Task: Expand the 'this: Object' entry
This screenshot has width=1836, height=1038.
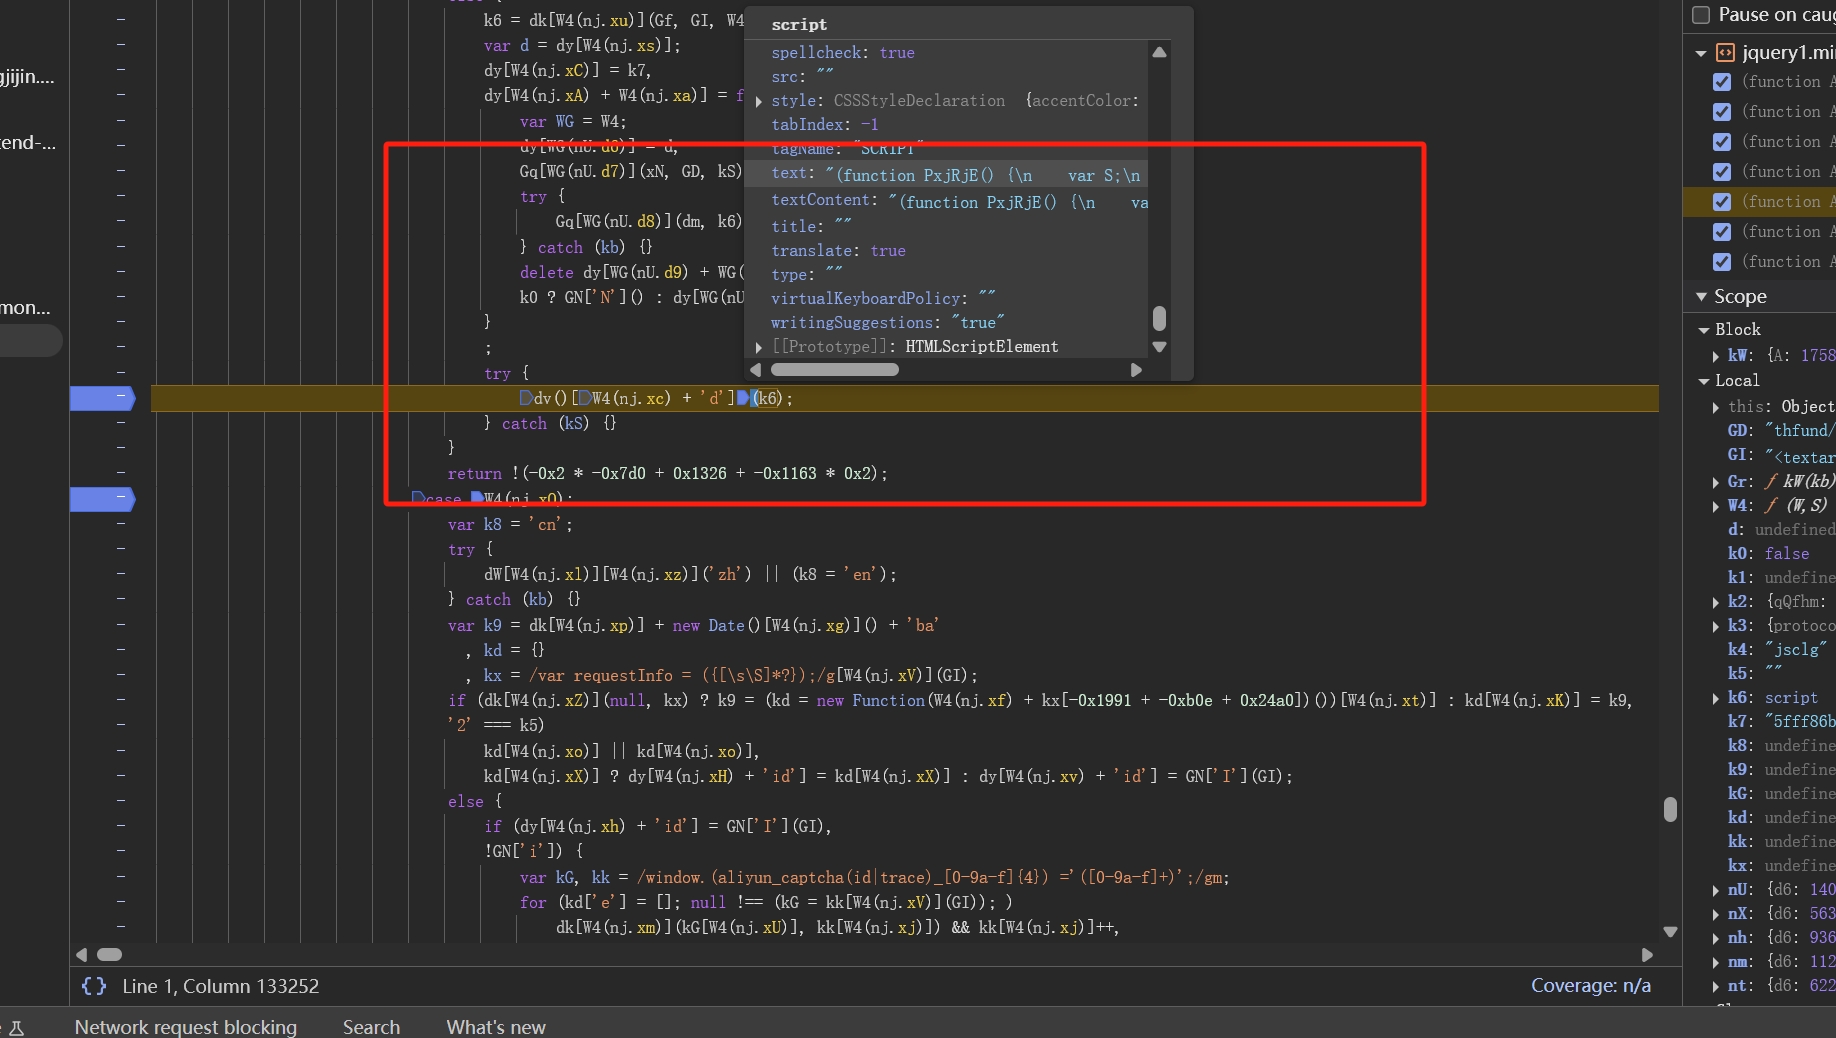Action: 1716,407
